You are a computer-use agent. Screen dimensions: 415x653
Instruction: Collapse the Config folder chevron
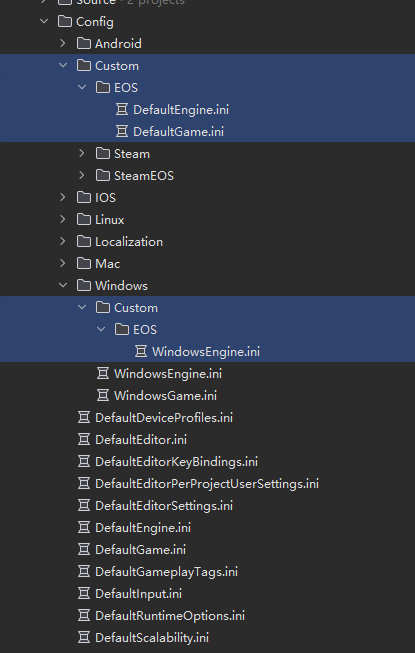tap(44, 21)
